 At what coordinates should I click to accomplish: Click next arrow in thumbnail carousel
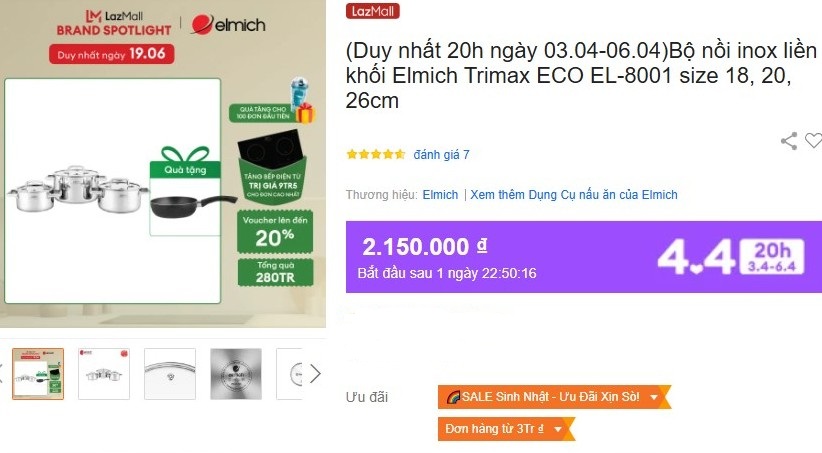[315, 374]
